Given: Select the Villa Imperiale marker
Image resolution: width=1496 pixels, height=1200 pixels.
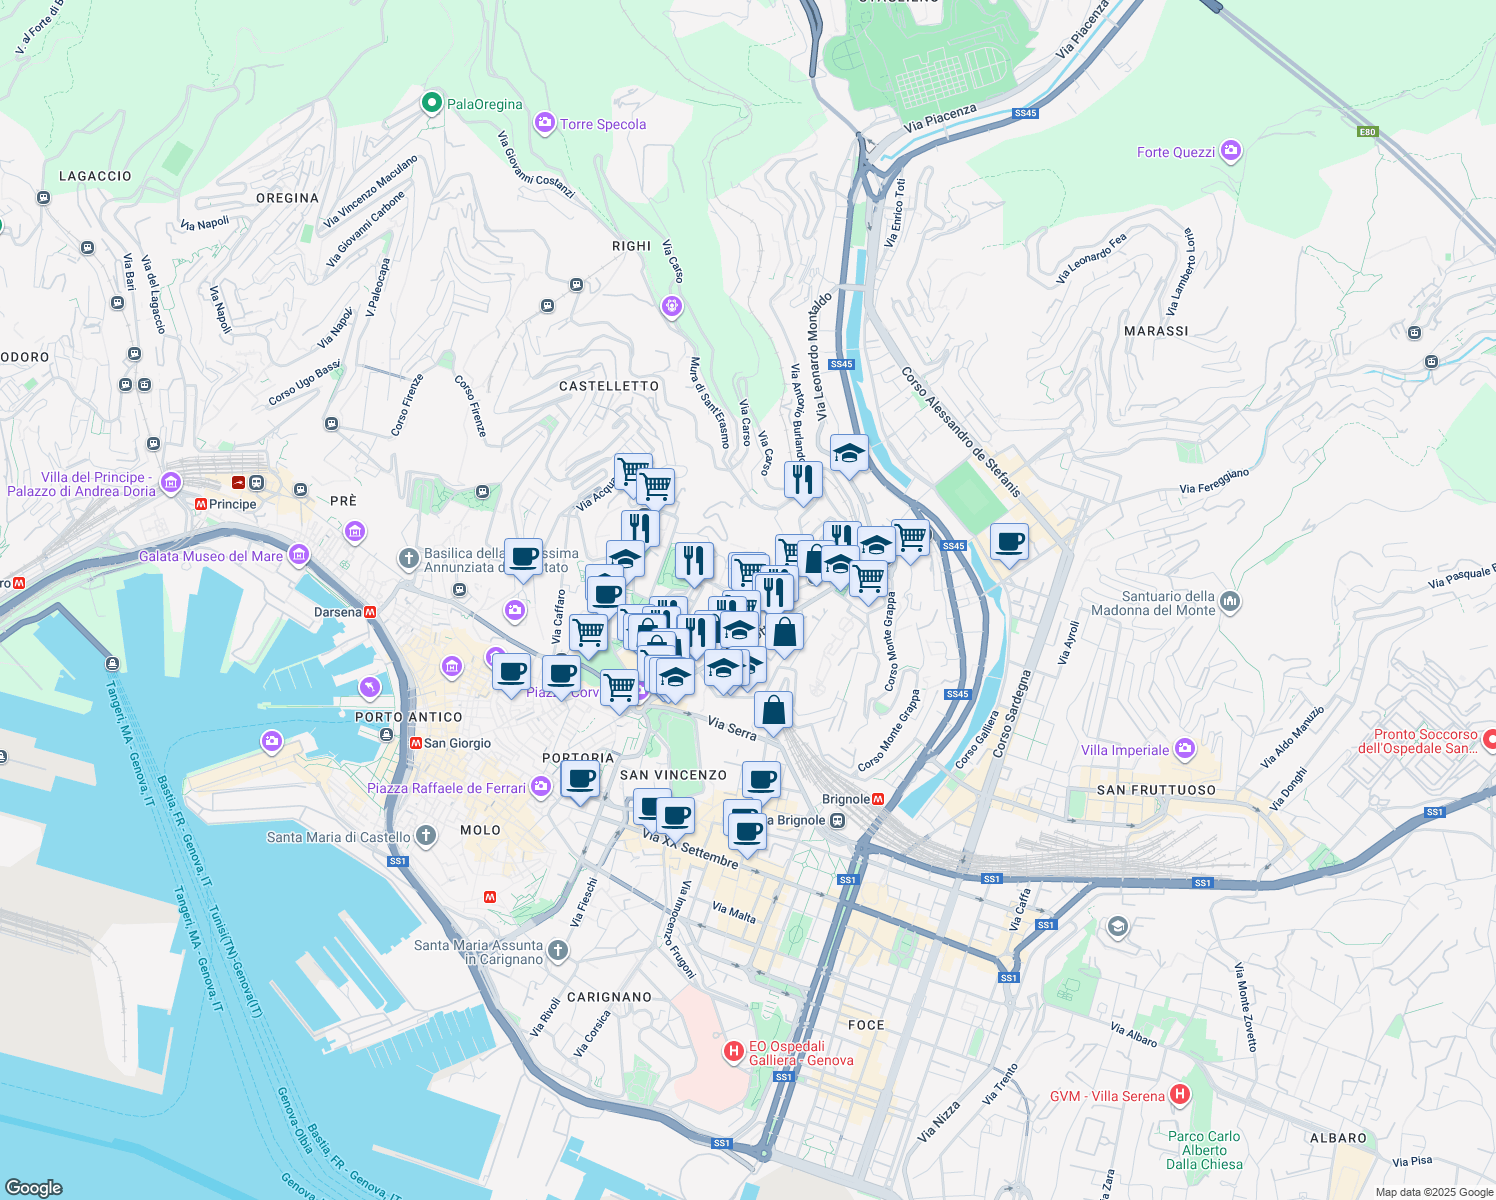Looking at the screenshot, I should (1185, 748).
